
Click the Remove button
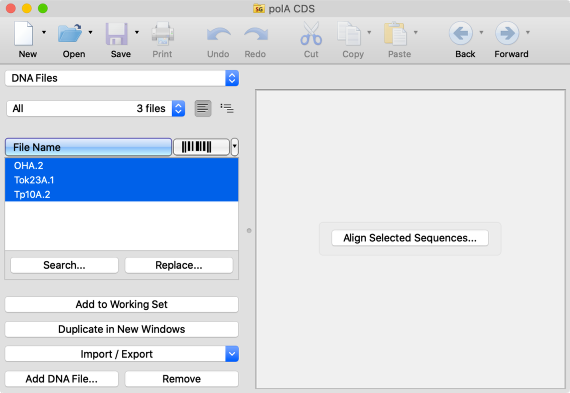point(182,379)
